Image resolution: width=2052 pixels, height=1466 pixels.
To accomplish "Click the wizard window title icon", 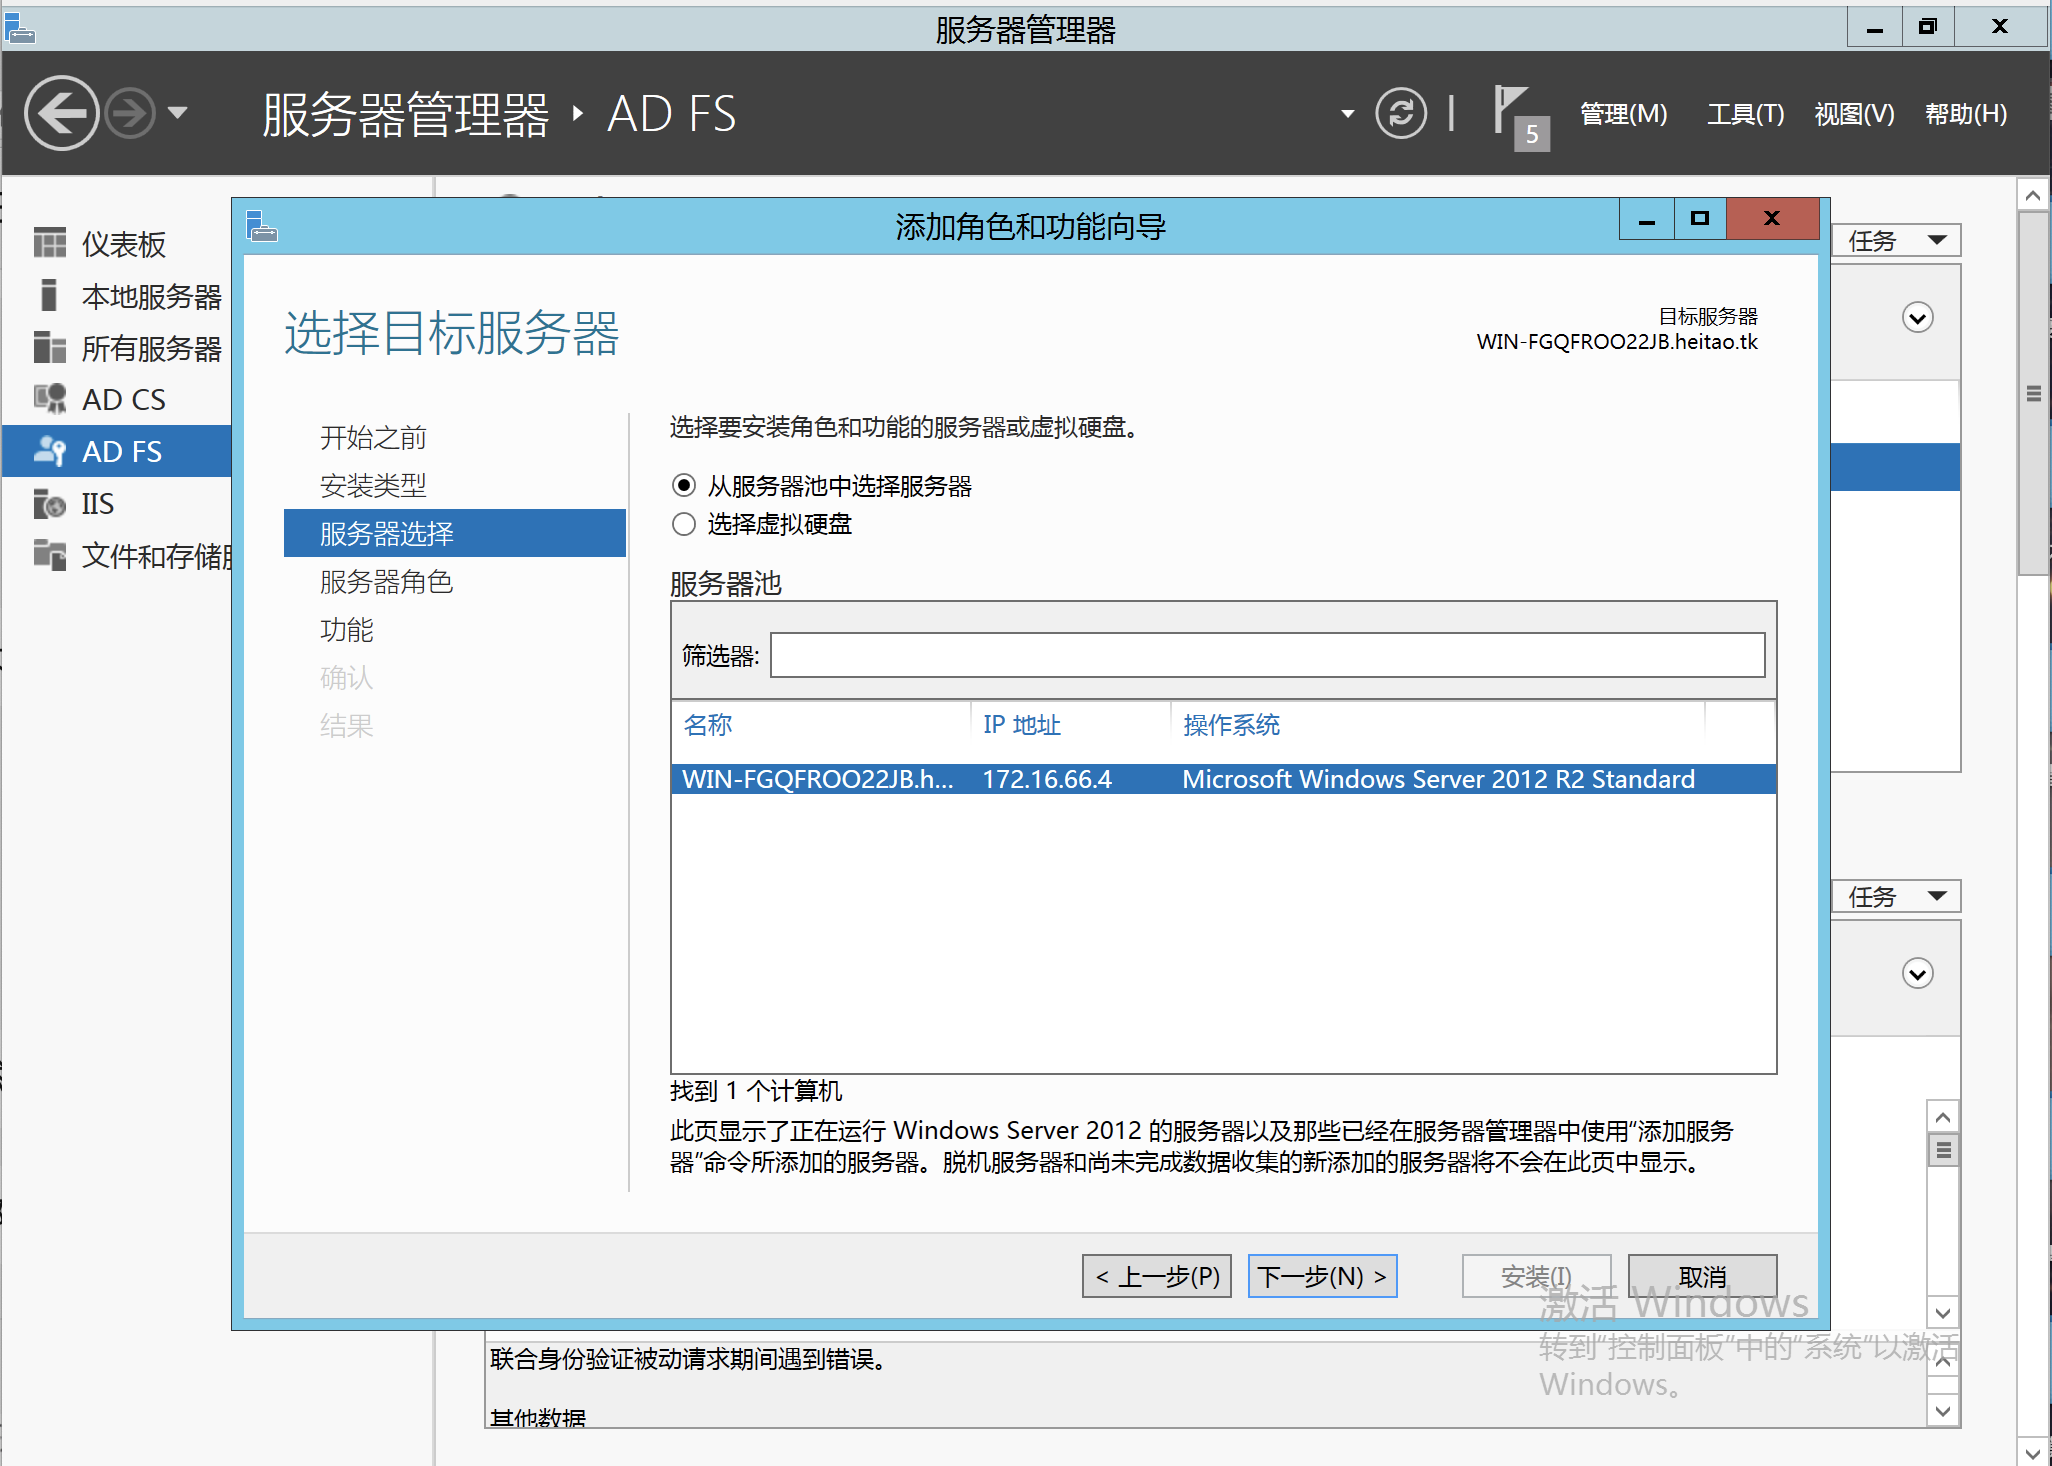I will click(261, 226).
